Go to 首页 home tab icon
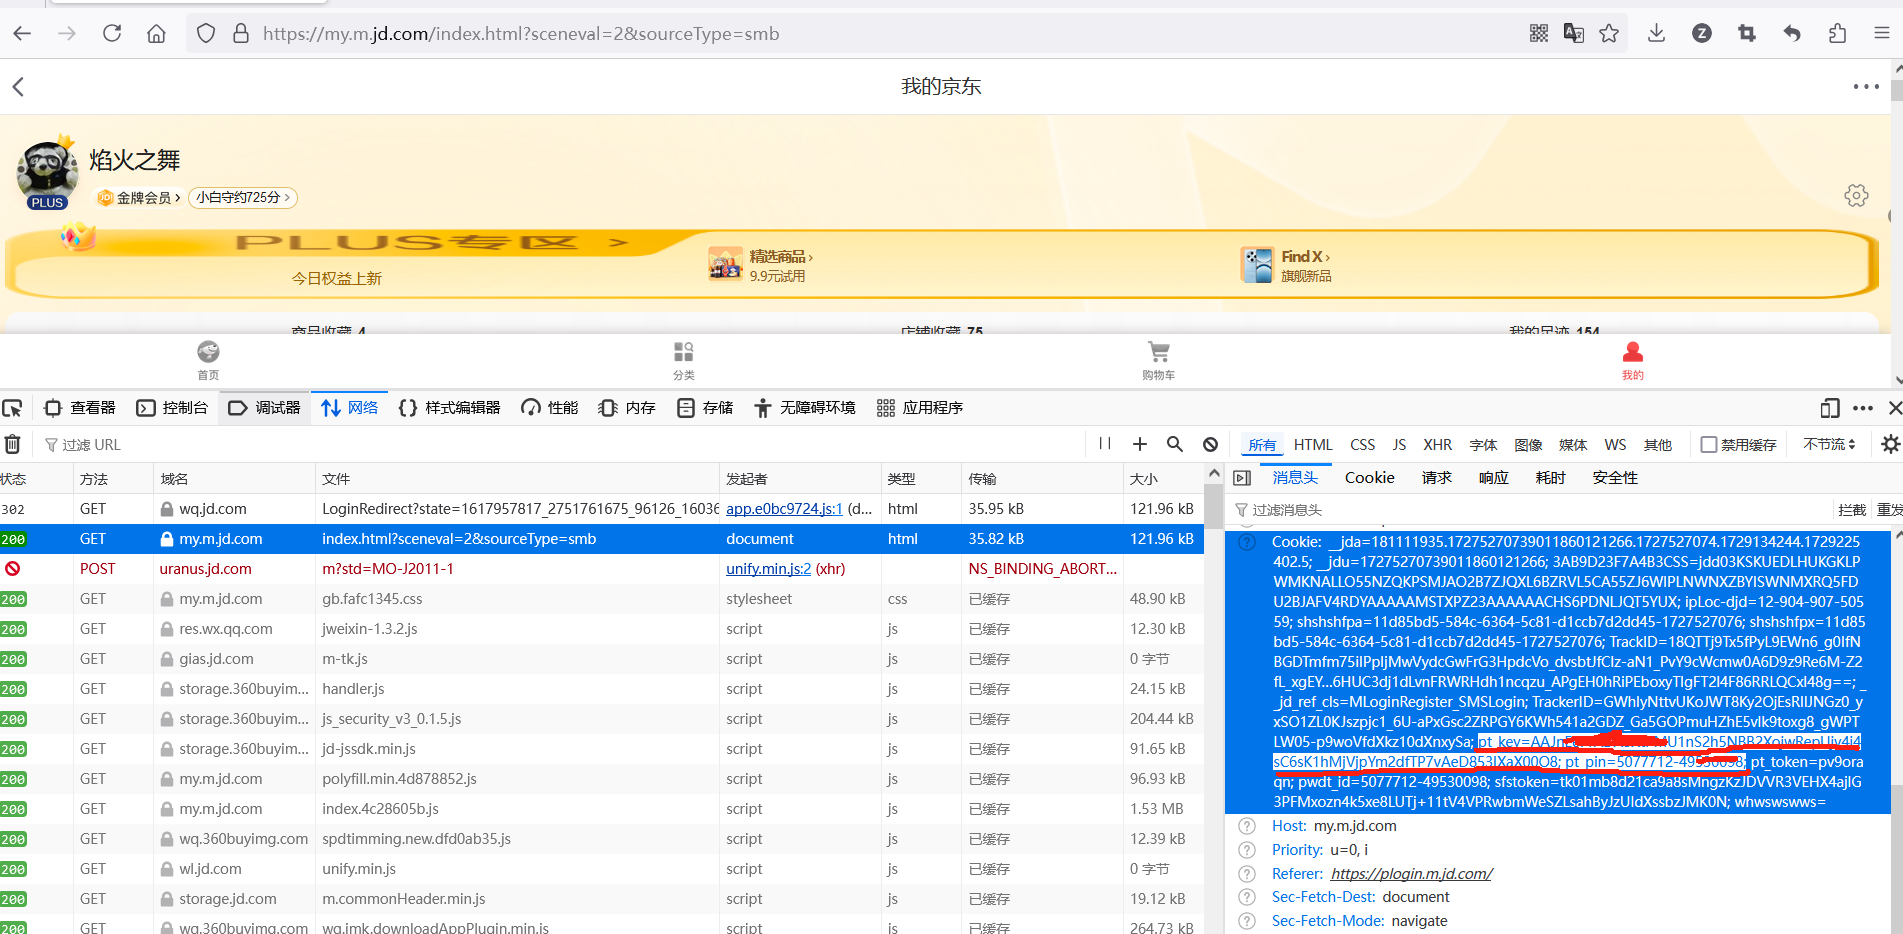This screenshot has width=1903, height=934. pos(208,360)
